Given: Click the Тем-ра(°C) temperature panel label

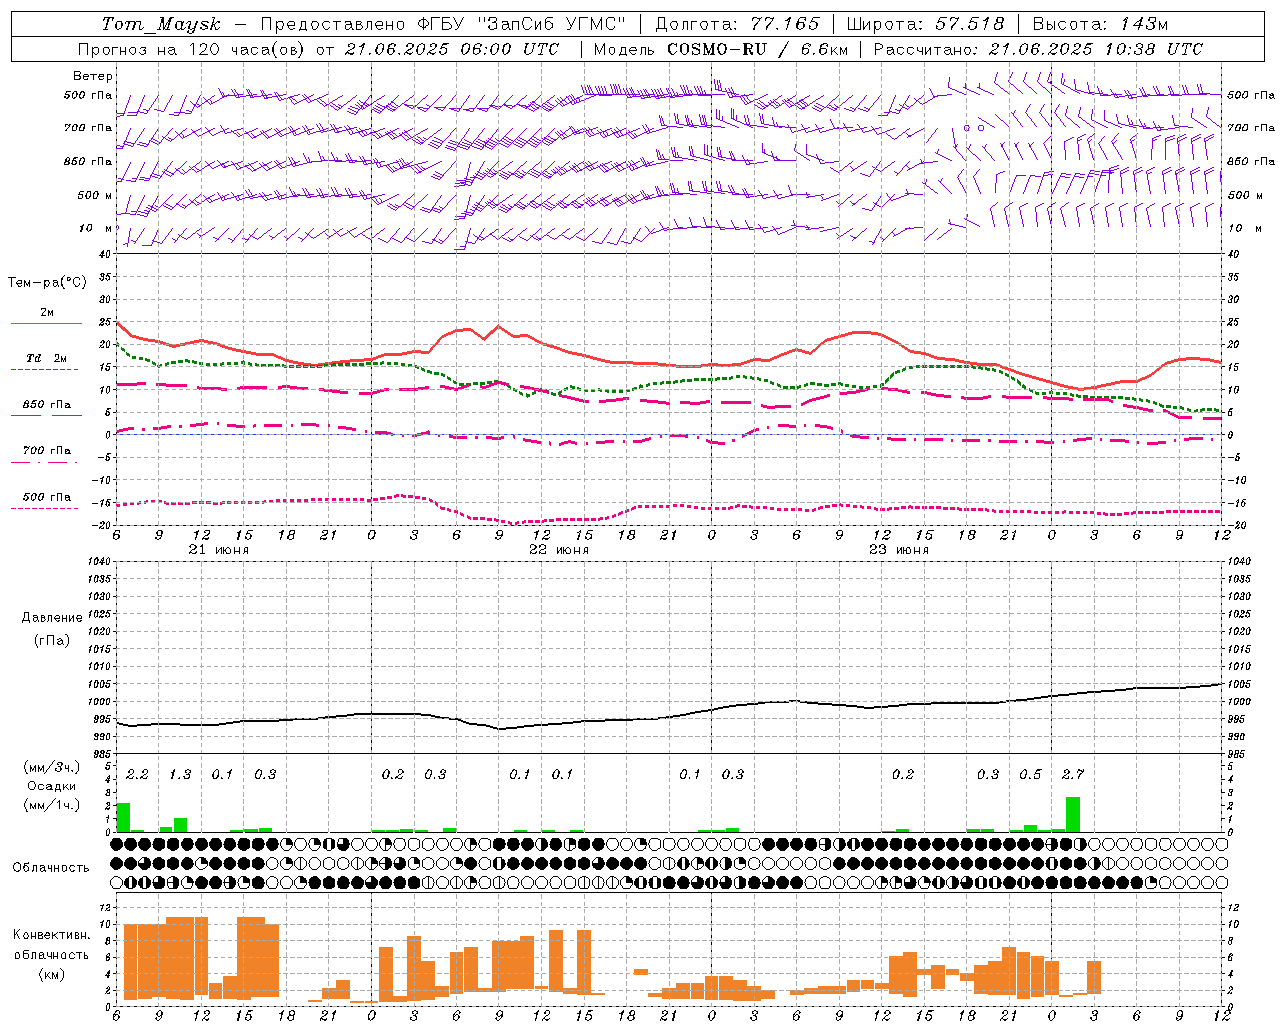Looking at the screenshot, I should (47, 283).
